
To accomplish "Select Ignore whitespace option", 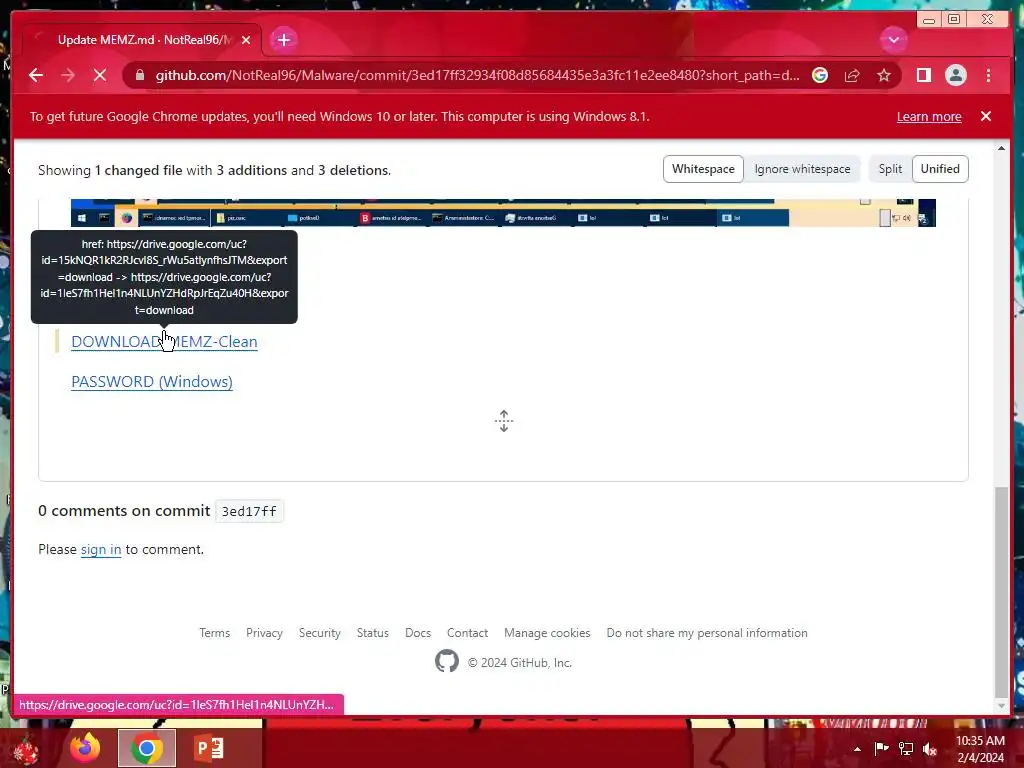I will click(x=803, y=169).
